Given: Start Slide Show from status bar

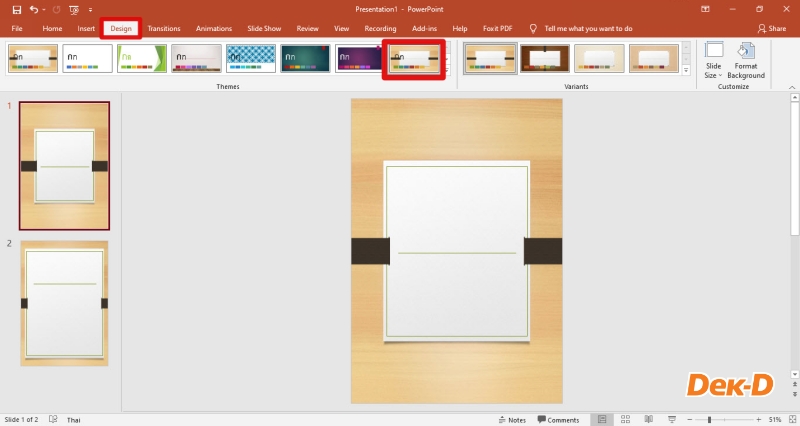Looking at the screenshot, I should pyautogui.click(x=671, y=420).
